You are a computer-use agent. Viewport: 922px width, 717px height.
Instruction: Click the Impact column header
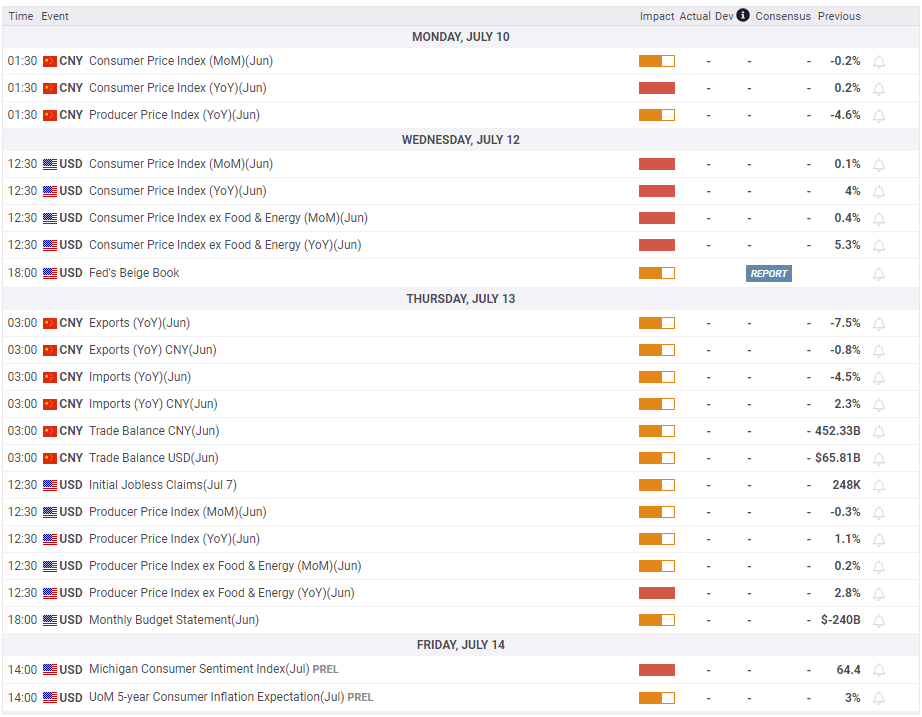tap(657, 16)
